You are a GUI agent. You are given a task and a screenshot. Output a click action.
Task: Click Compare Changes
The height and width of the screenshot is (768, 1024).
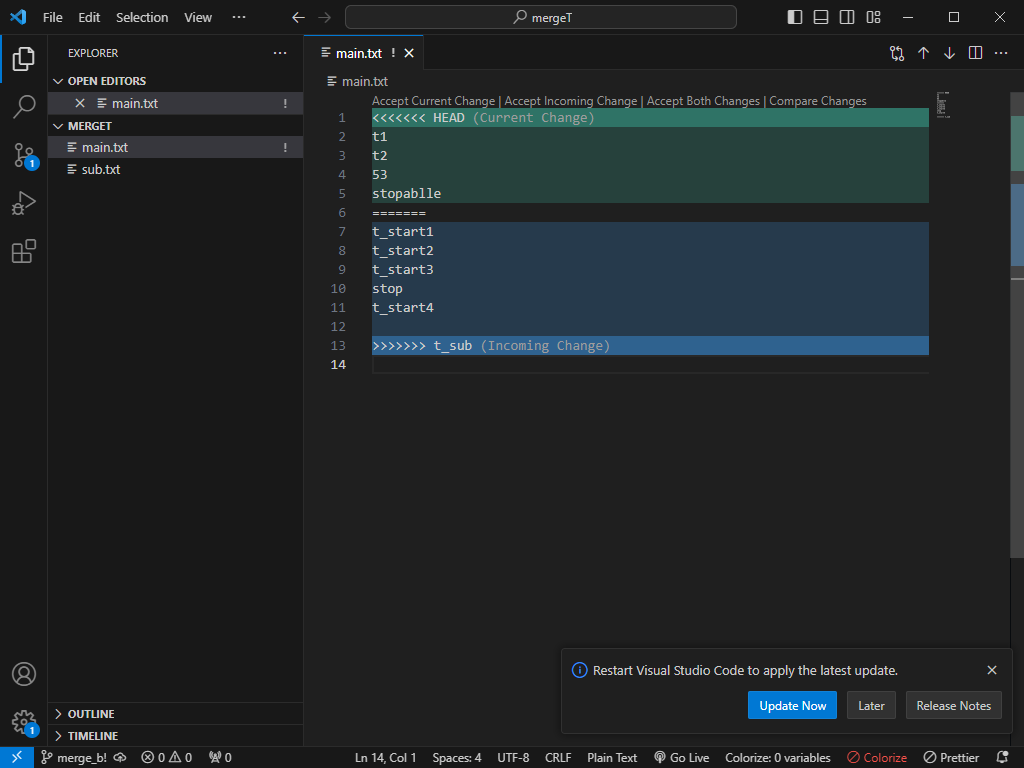click(818, 101)
